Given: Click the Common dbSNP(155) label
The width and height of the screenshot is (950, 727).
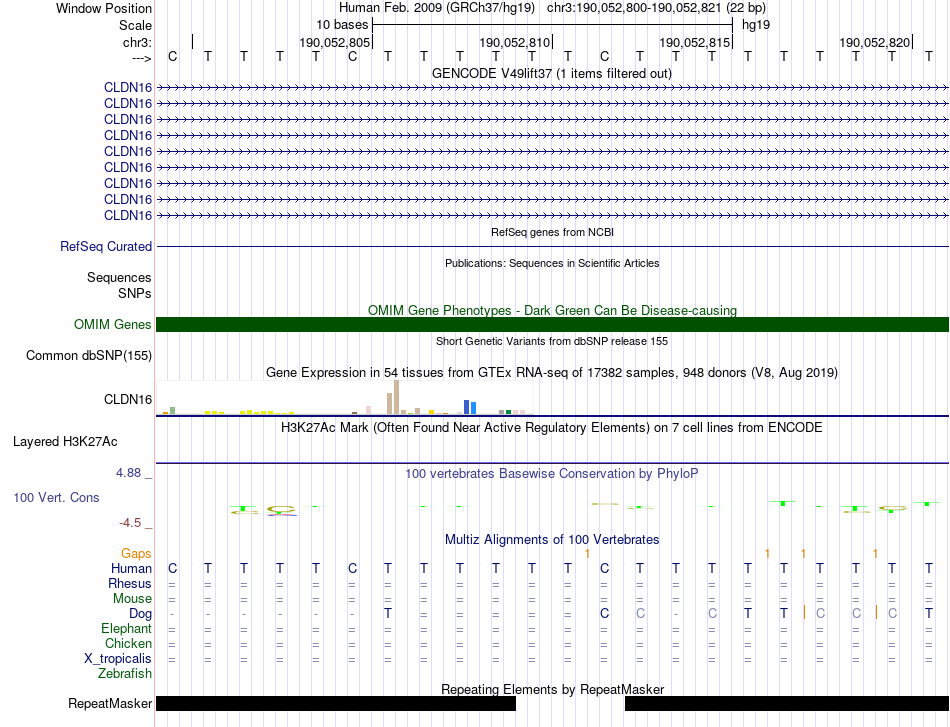Looking at the screenshot, I should tap(88, 356).
